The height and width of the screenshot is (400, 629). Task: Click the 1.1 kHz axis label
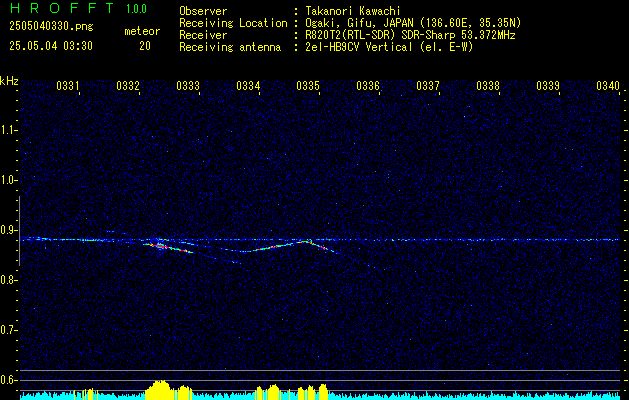click(7, 130)
